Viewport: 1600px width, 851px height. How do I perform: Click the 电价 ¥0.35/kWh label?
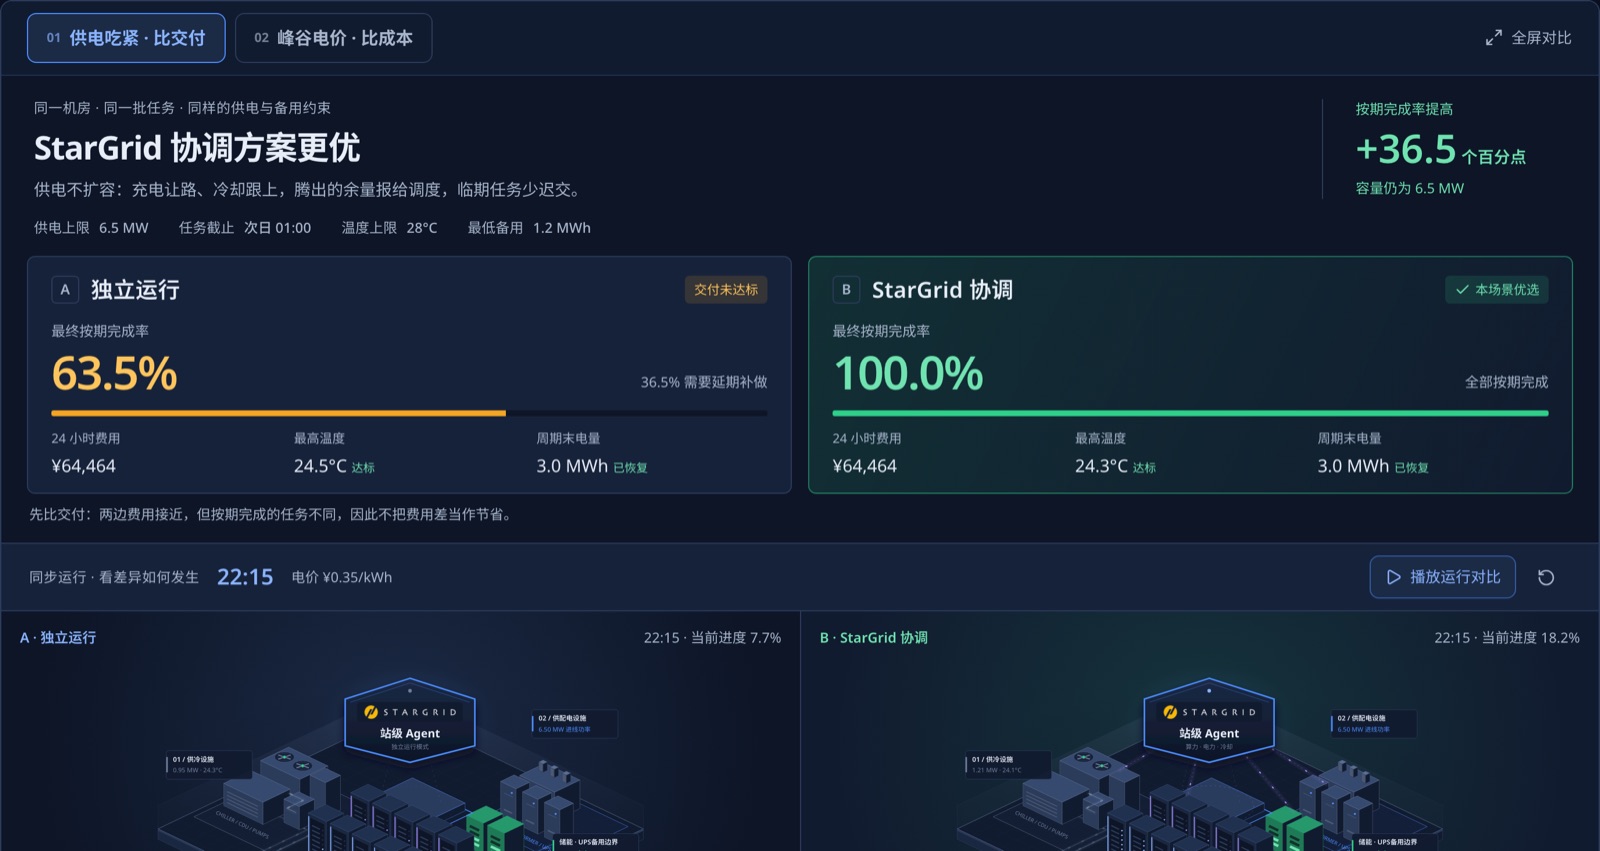342,577
